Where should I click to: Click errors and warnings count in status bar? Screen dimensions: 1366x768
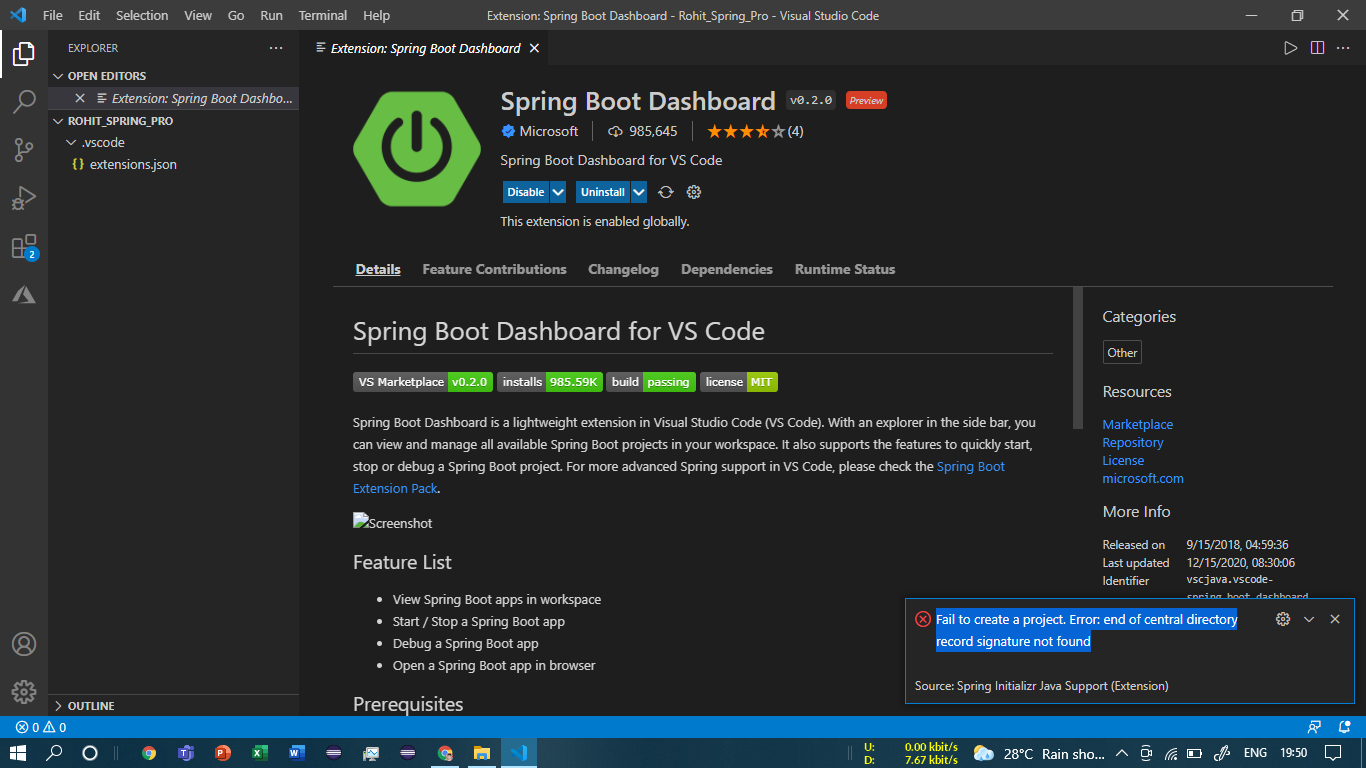[x=41, y=727]
